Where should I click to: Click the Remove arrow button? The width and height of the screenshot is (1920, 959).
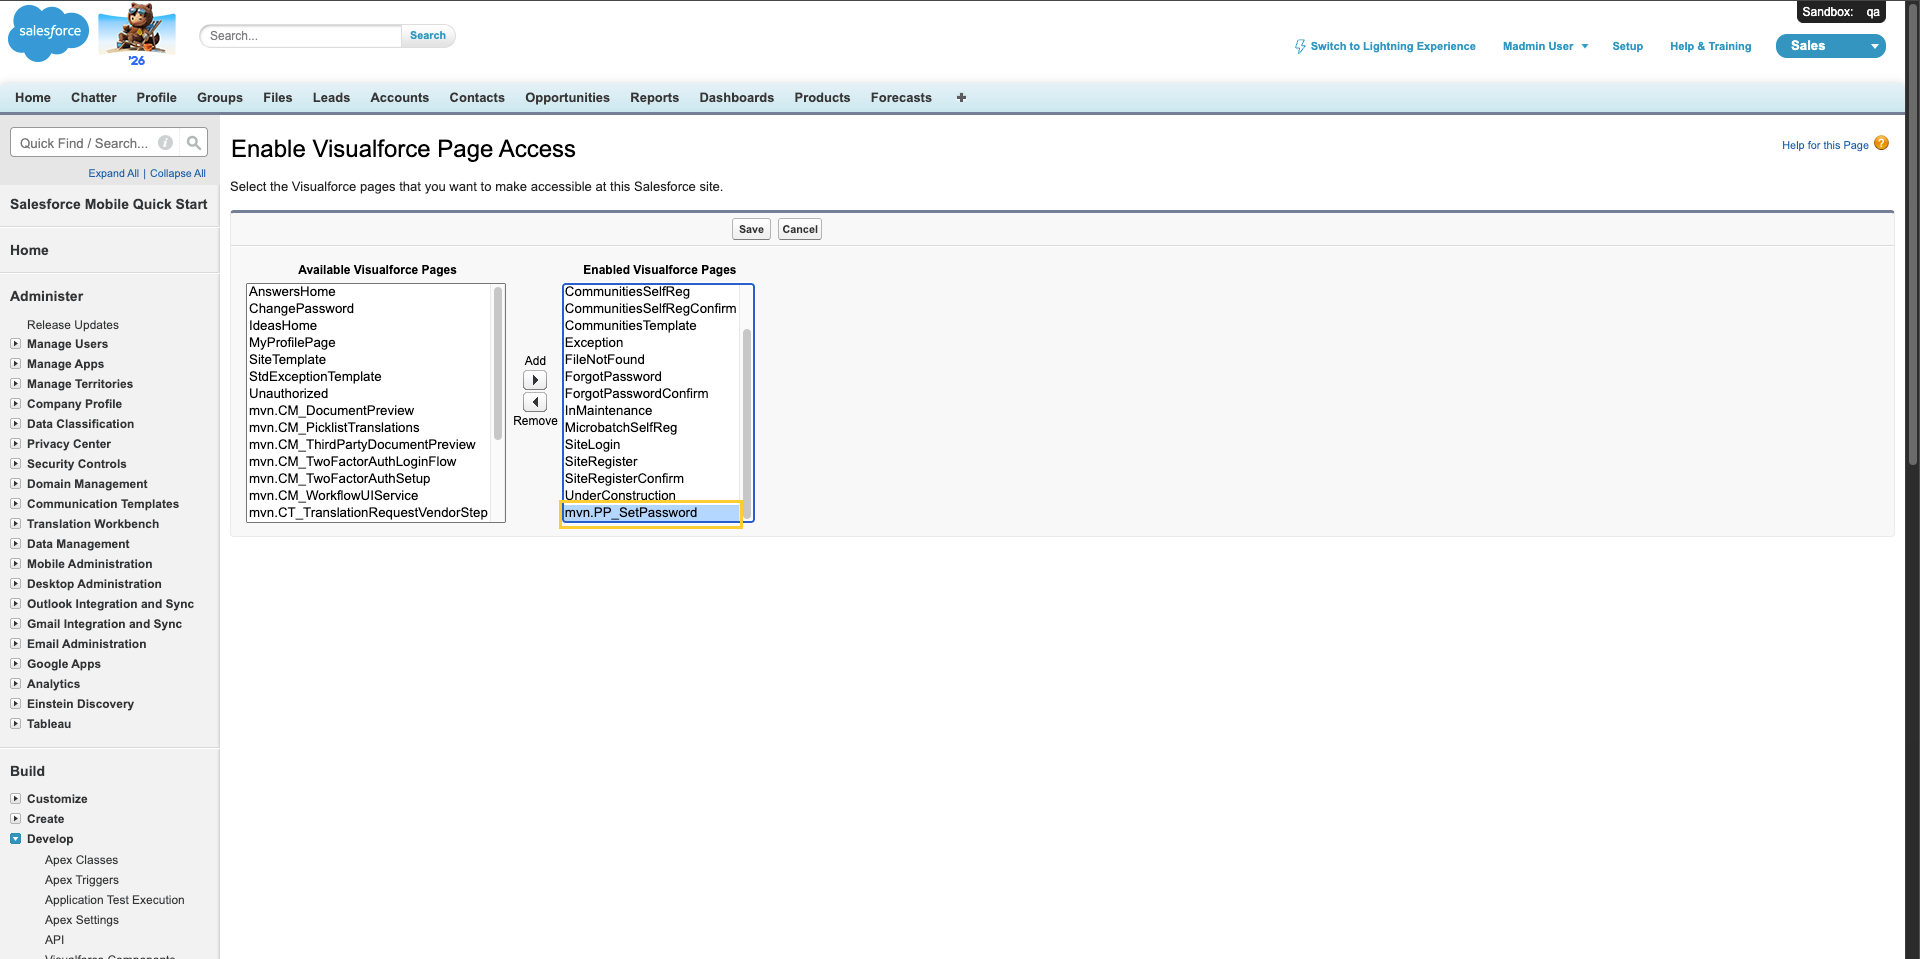535,402
